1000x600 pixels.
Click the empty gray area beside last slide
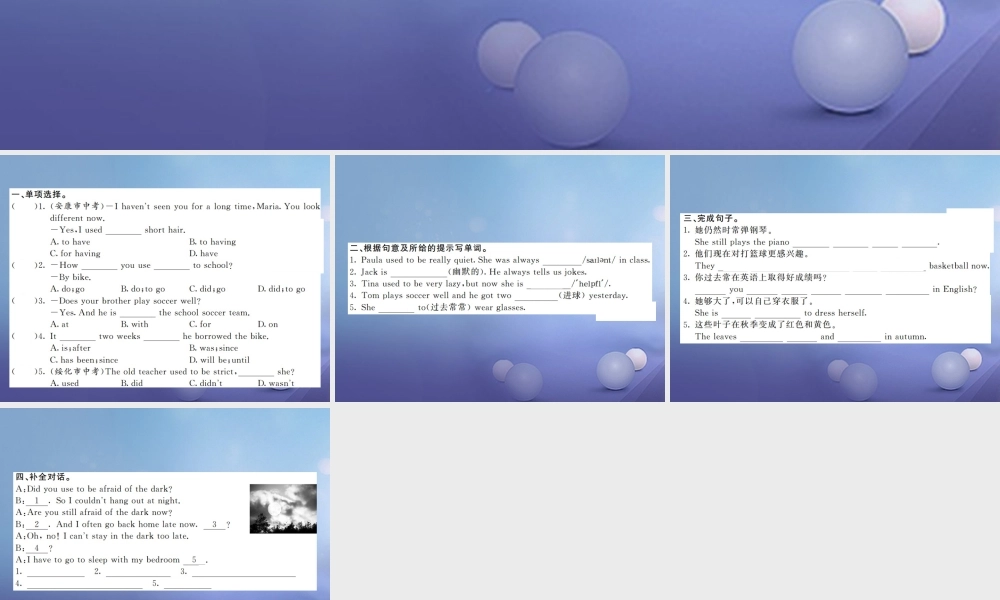(x=665, y=504)
